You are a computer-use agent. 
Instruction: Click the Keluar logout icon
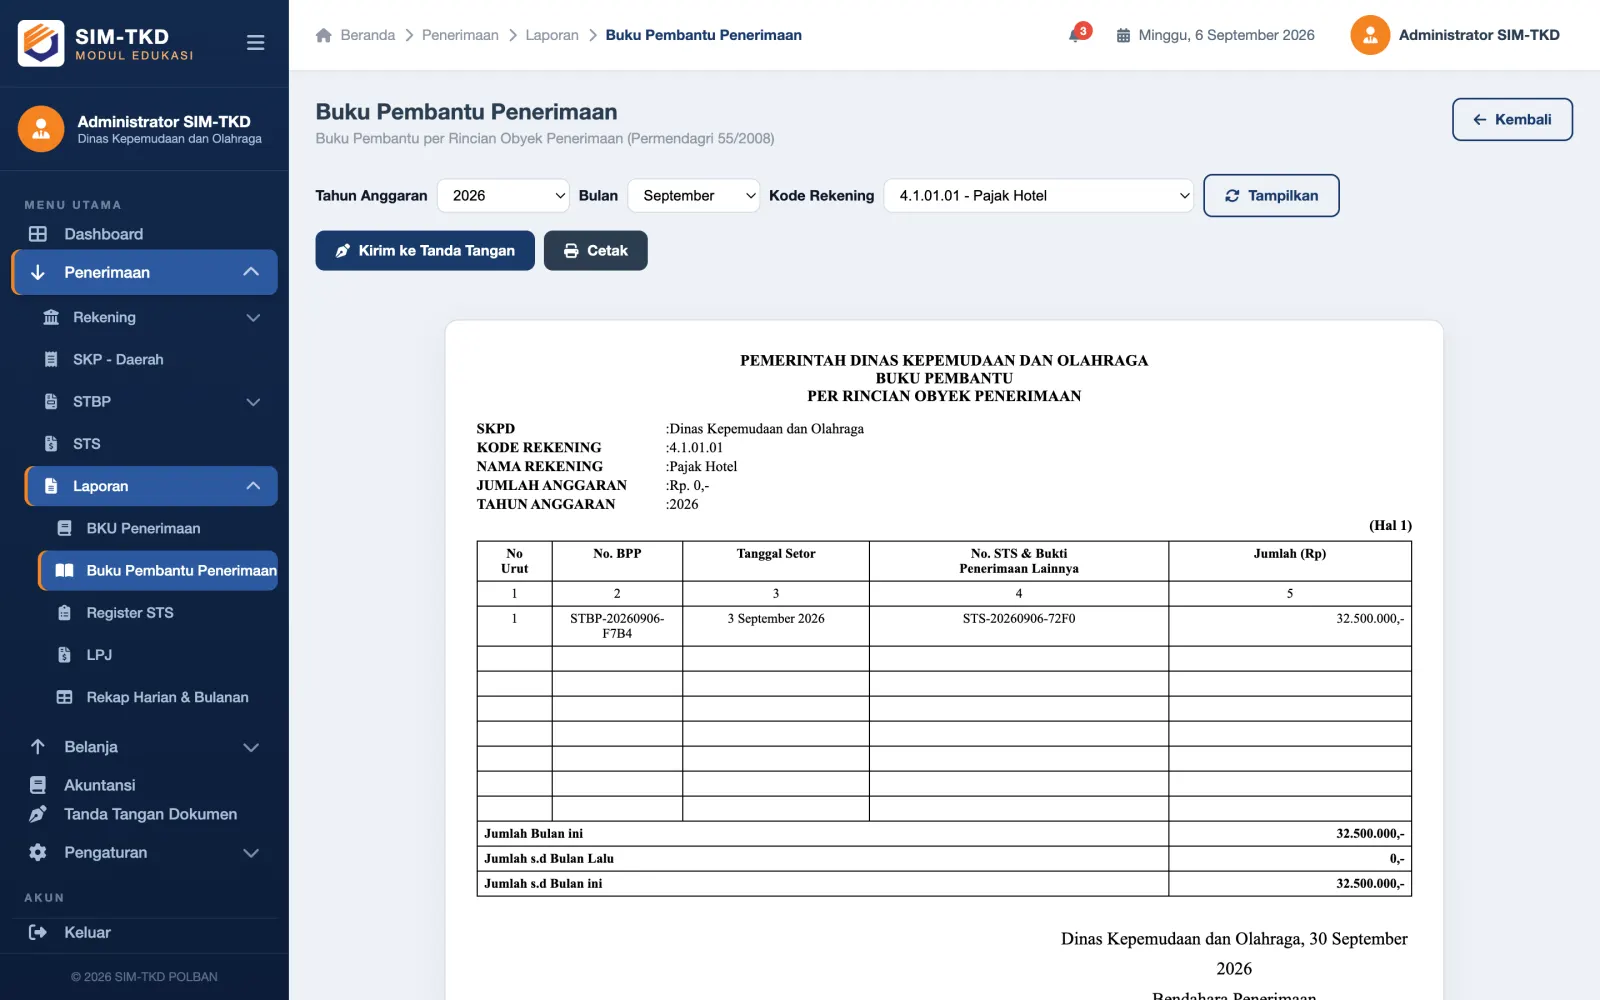[38, 932]
